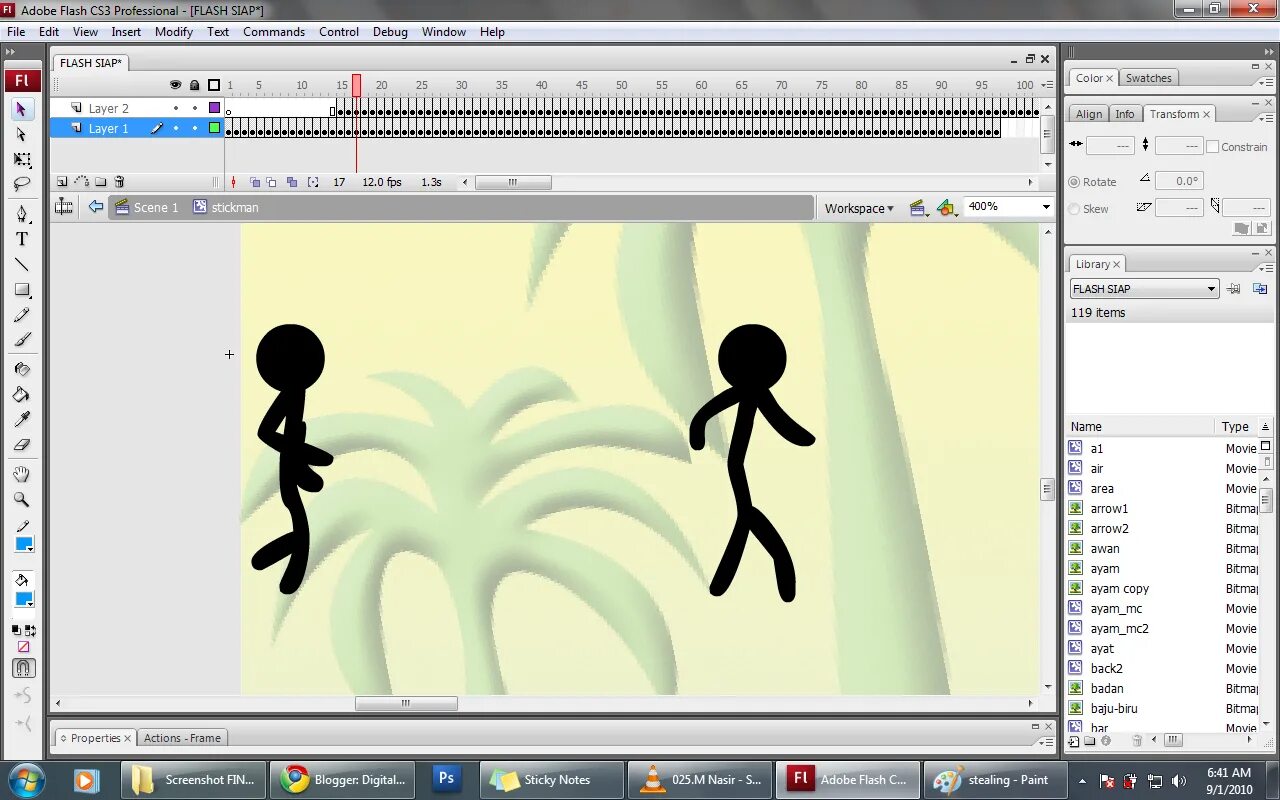The height and width of the screenshot is (800, 1280).
Task: Open the zoom level dropdown showing 400%
Action: pyautogui.click(x=1045, y=206)
